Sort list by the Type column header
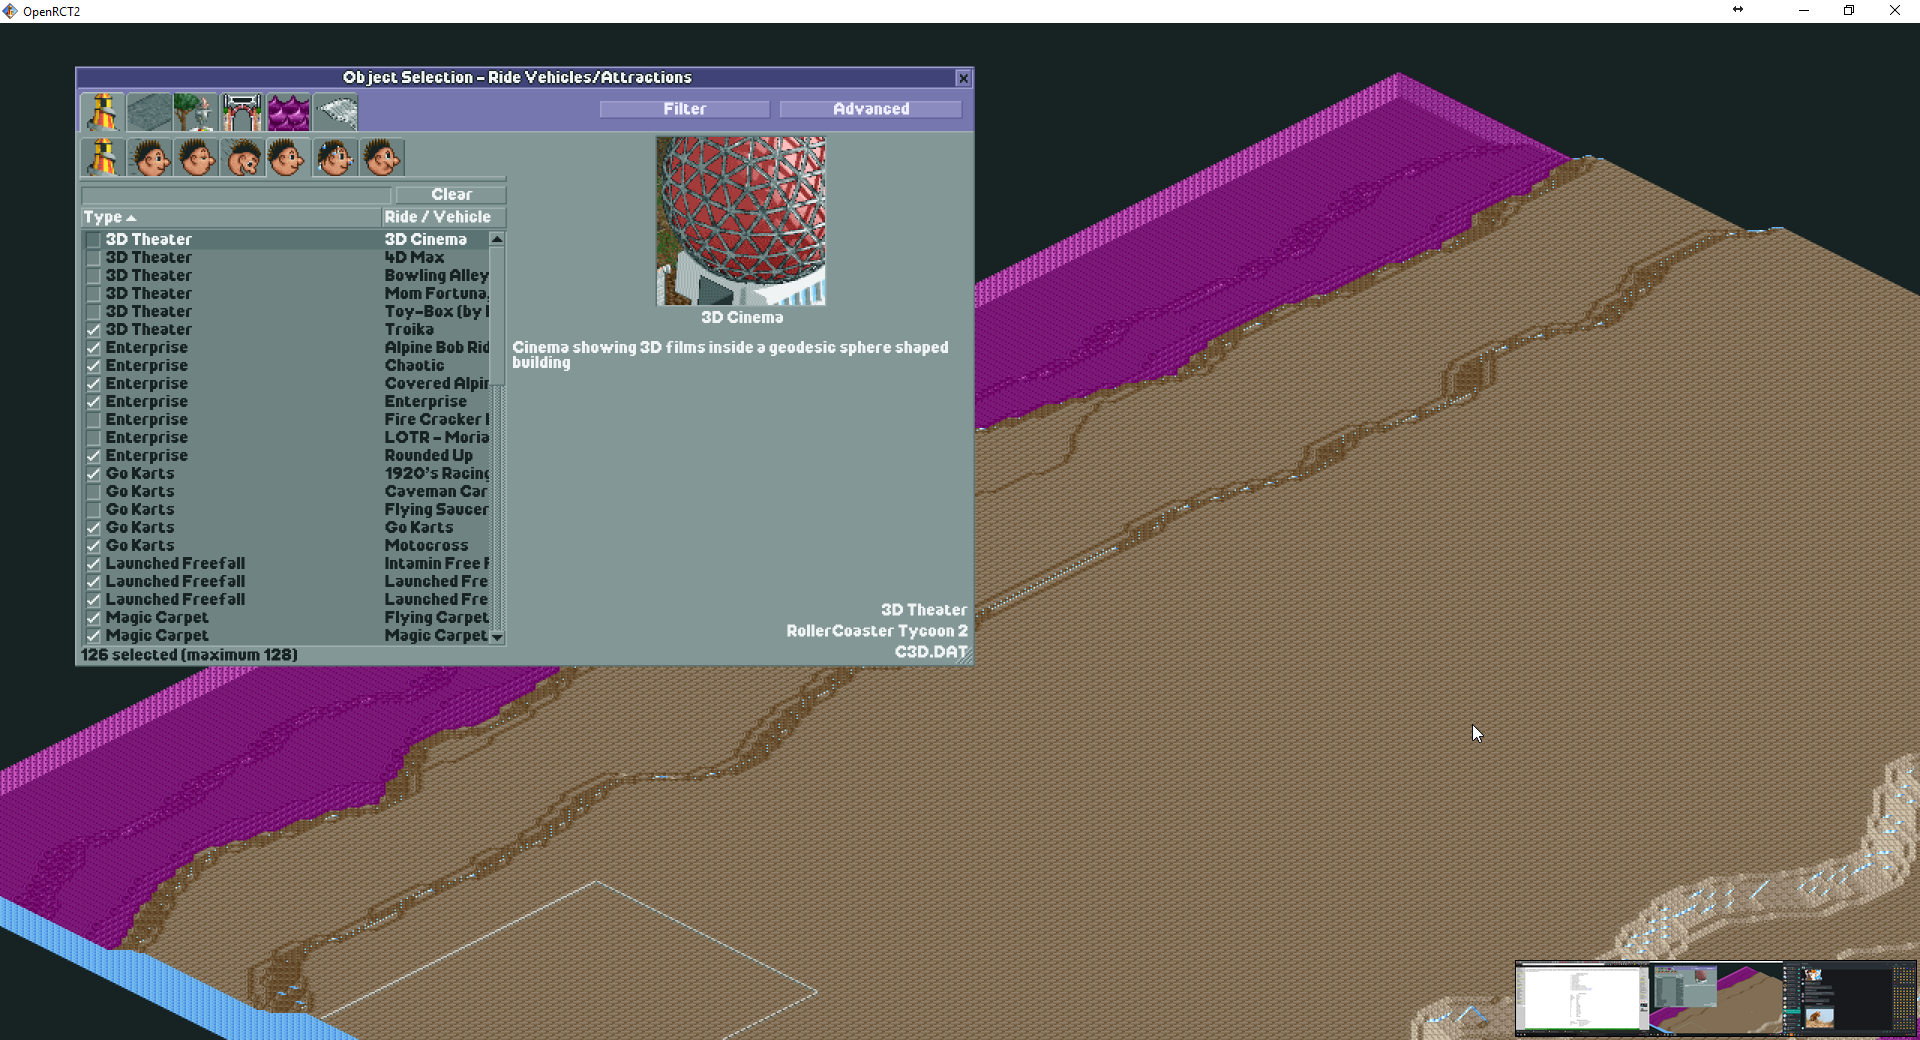The width and height of the screenshot is (1920, 1040). tap(110, 217)
